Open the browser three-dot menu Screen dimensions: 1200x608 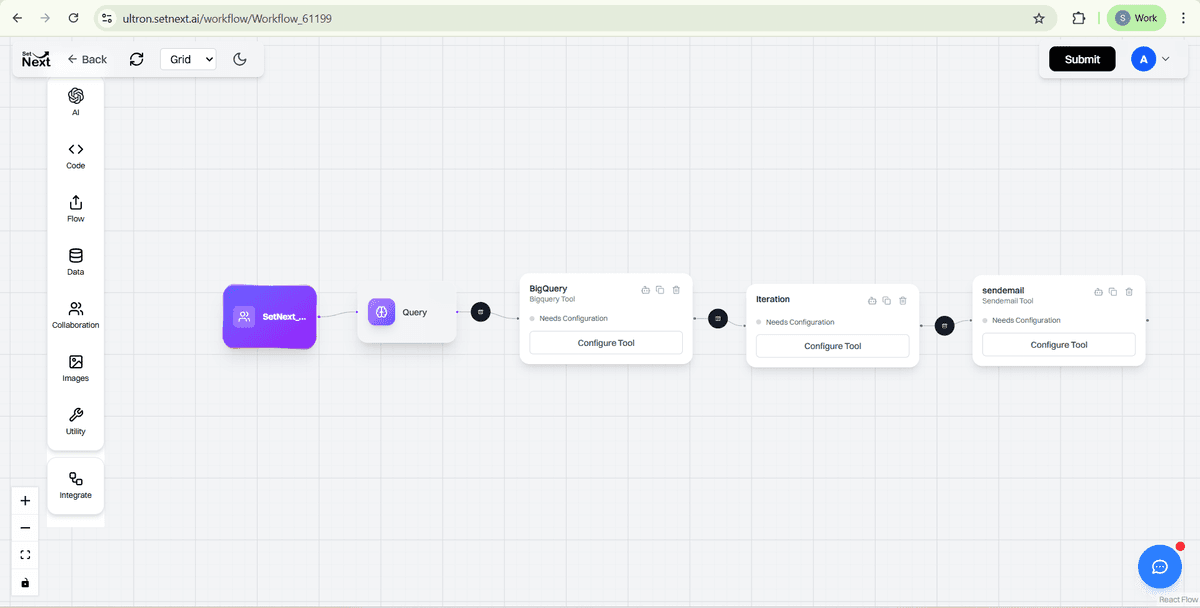point(1184,18)
